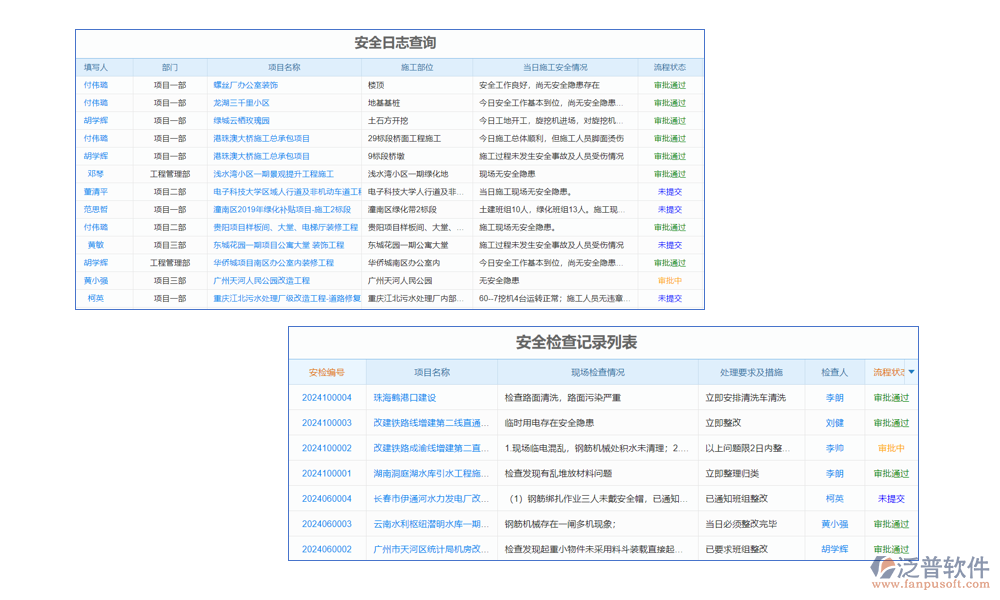Open the 流程状态 filter dropdown arrow
This screenshot has height=600, width=1000.
click(912, 371)
